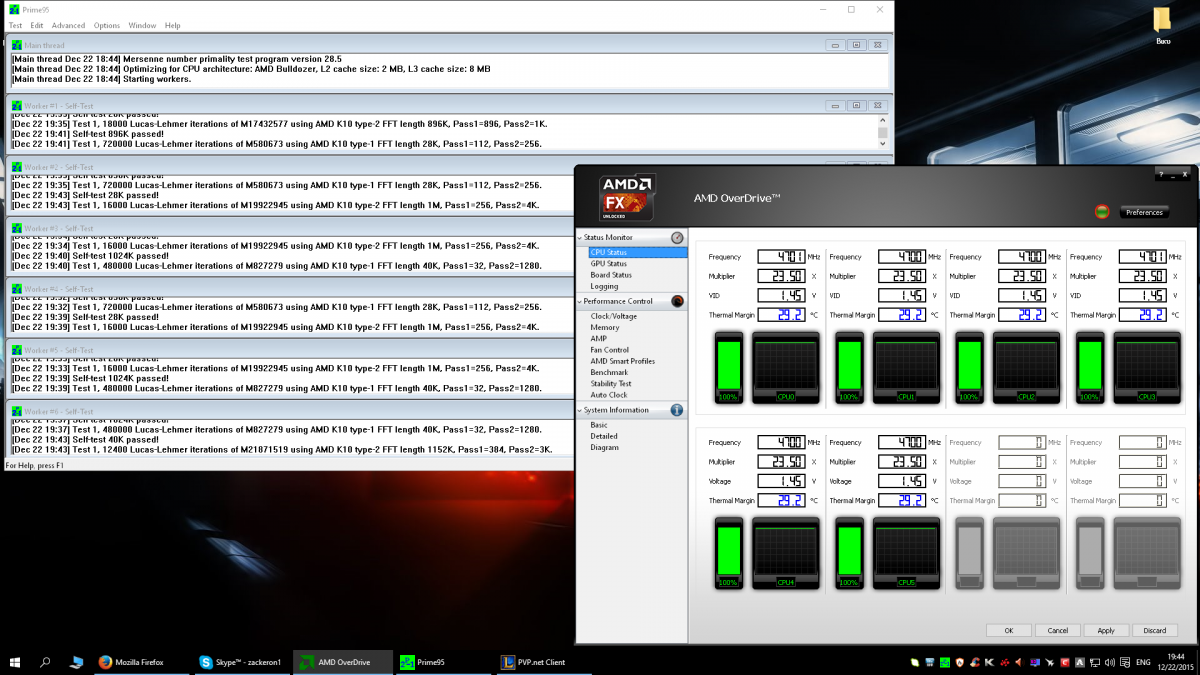Open the Diagram view
The image size is (1200, 675).
(605, 447)
